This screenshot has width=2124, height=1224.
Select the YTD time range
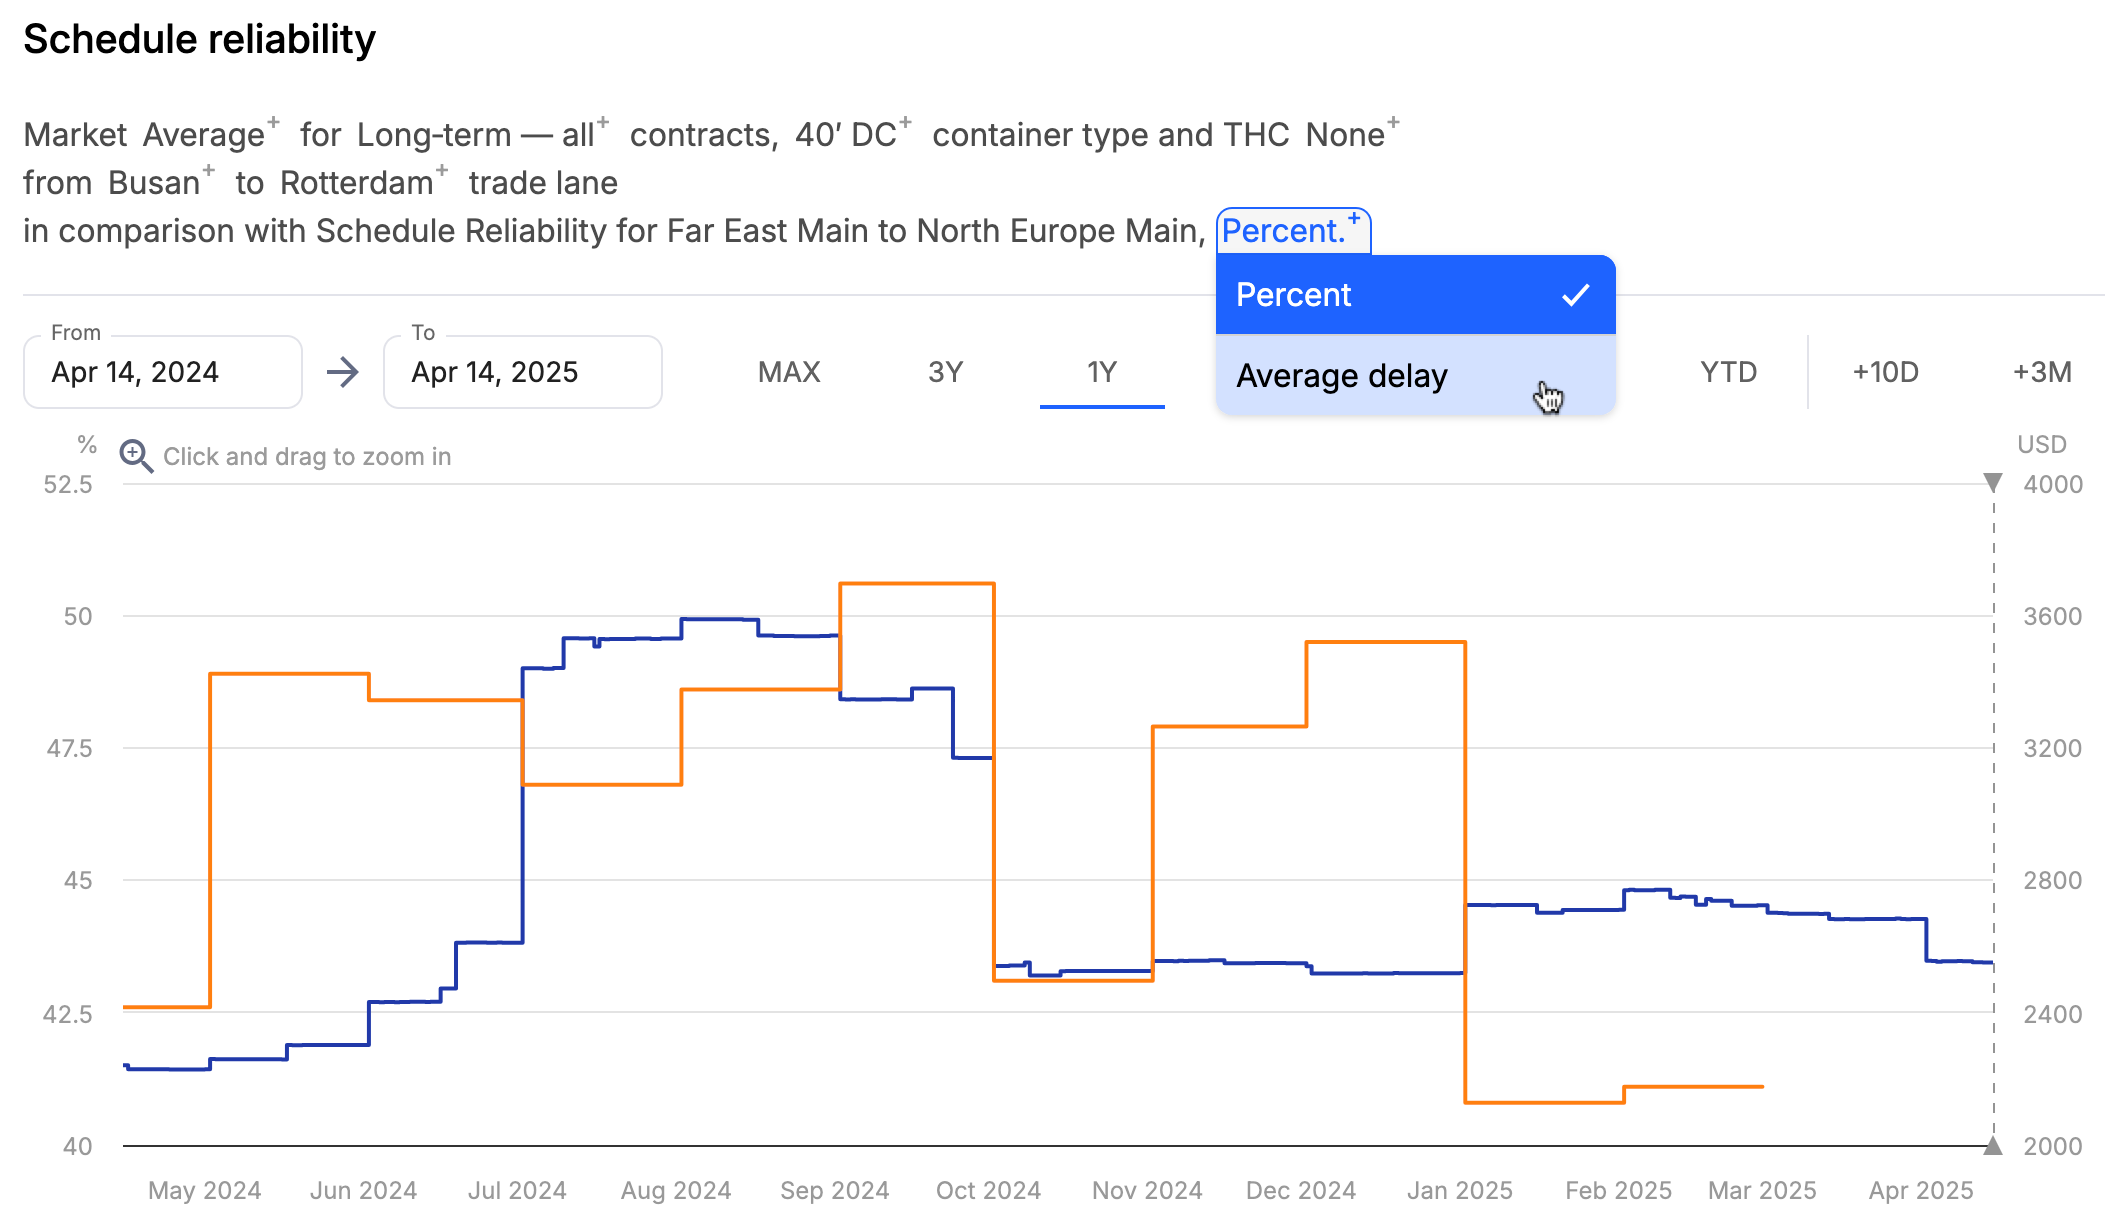[x=1729, y=372]
